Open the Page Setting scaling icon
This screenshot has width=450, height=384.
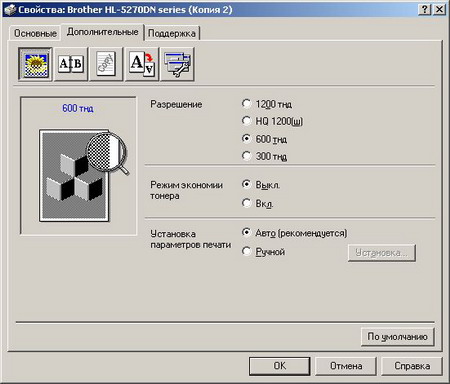coord(142,64)
